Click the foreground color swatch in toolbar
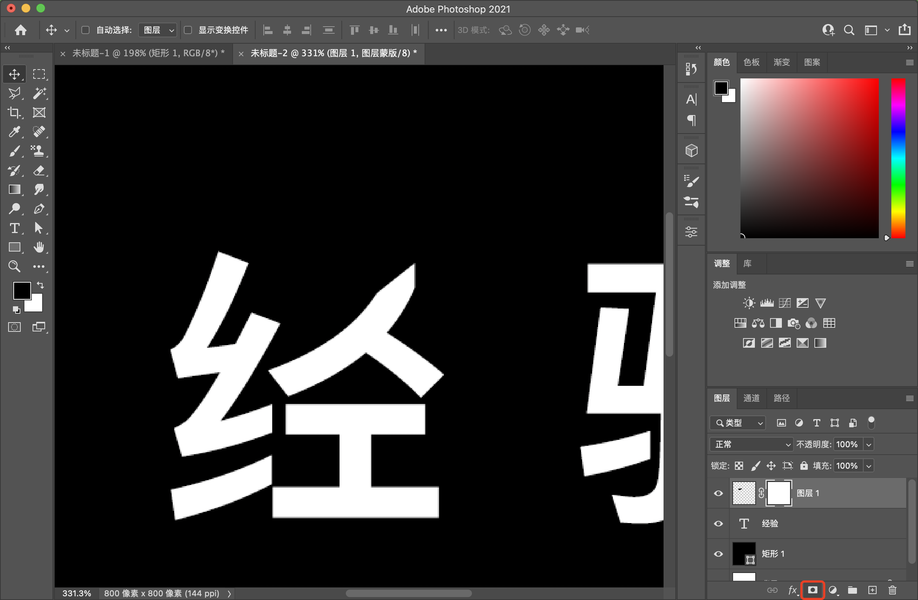Screen dimensions: 918x600 (22, 290)
